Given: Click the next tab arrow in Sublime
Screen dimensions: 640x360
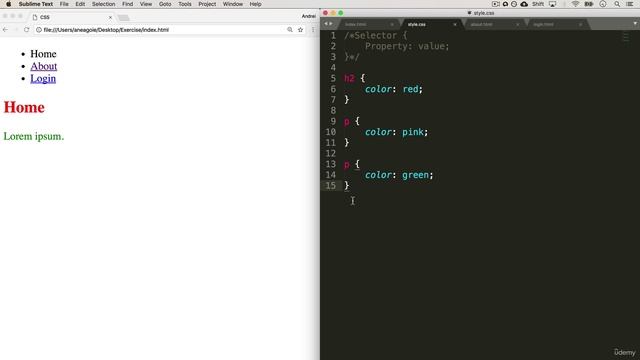Looking at the screenshot, I should pyautogui.click(x=331, y=24).
